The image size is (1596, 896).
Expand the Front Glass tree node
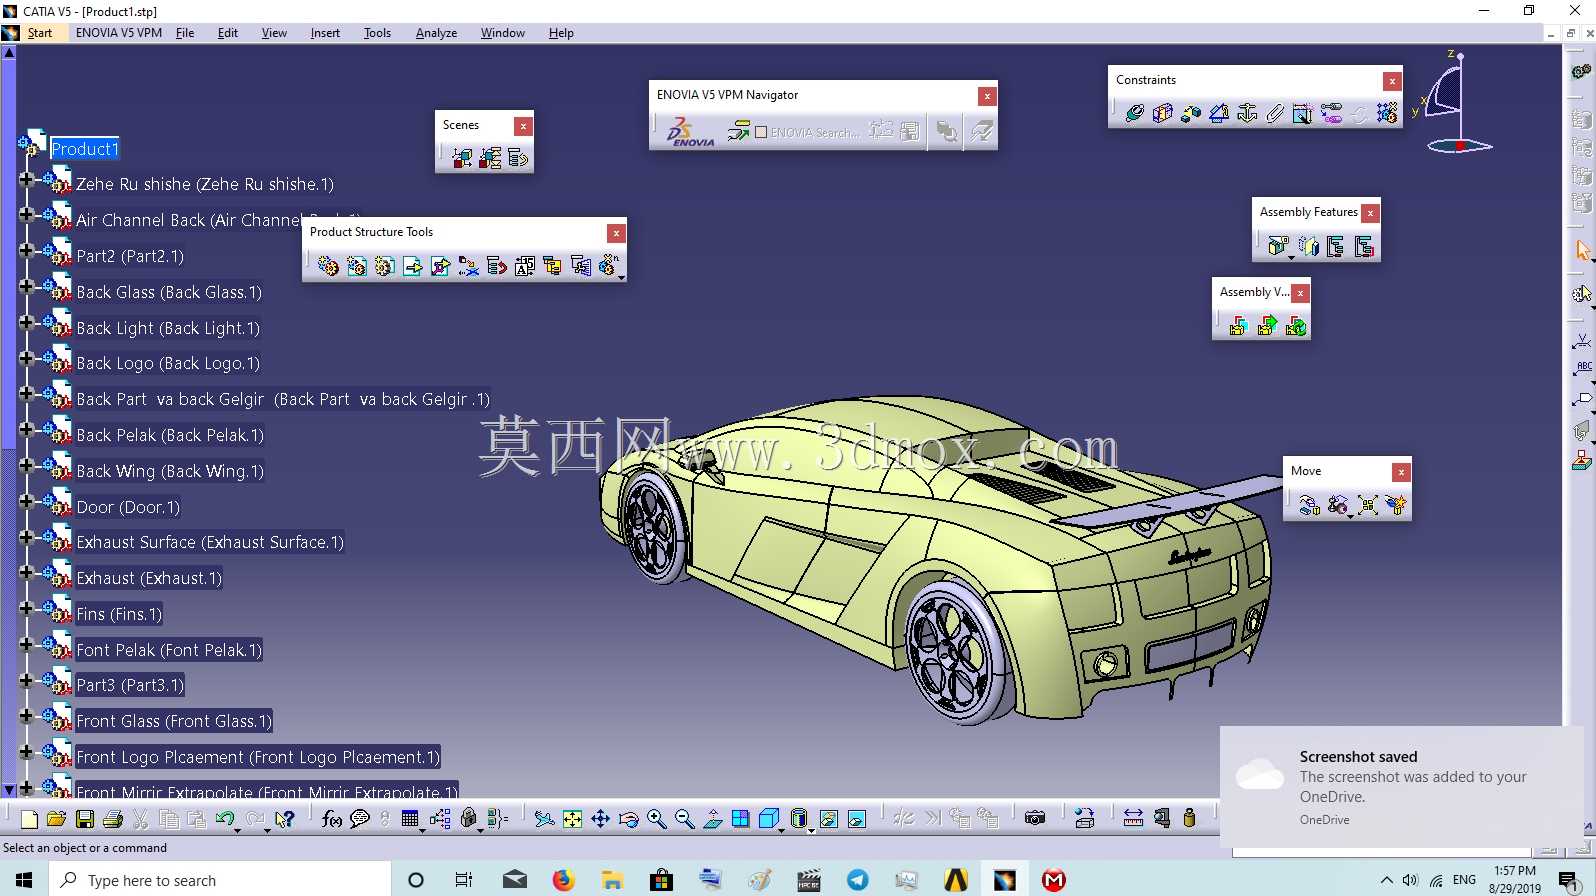pos(27,717)
